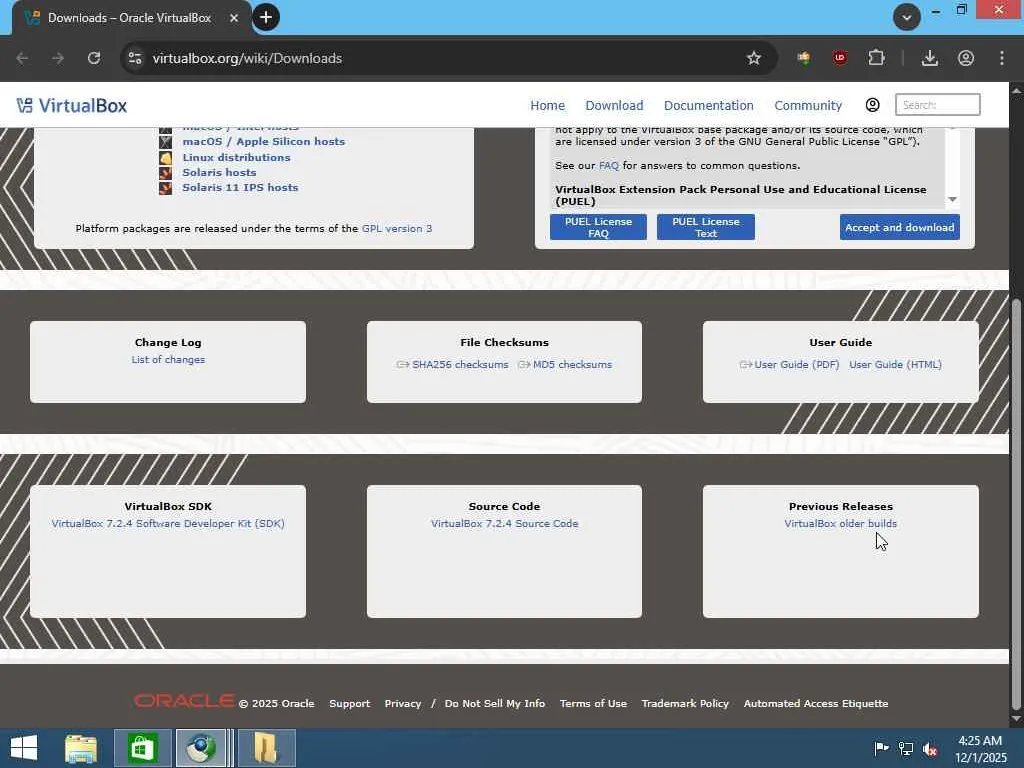1024x768 pixels.
Task: Click the Linux distributions penguin icon
Action: [x=165, y=157]
